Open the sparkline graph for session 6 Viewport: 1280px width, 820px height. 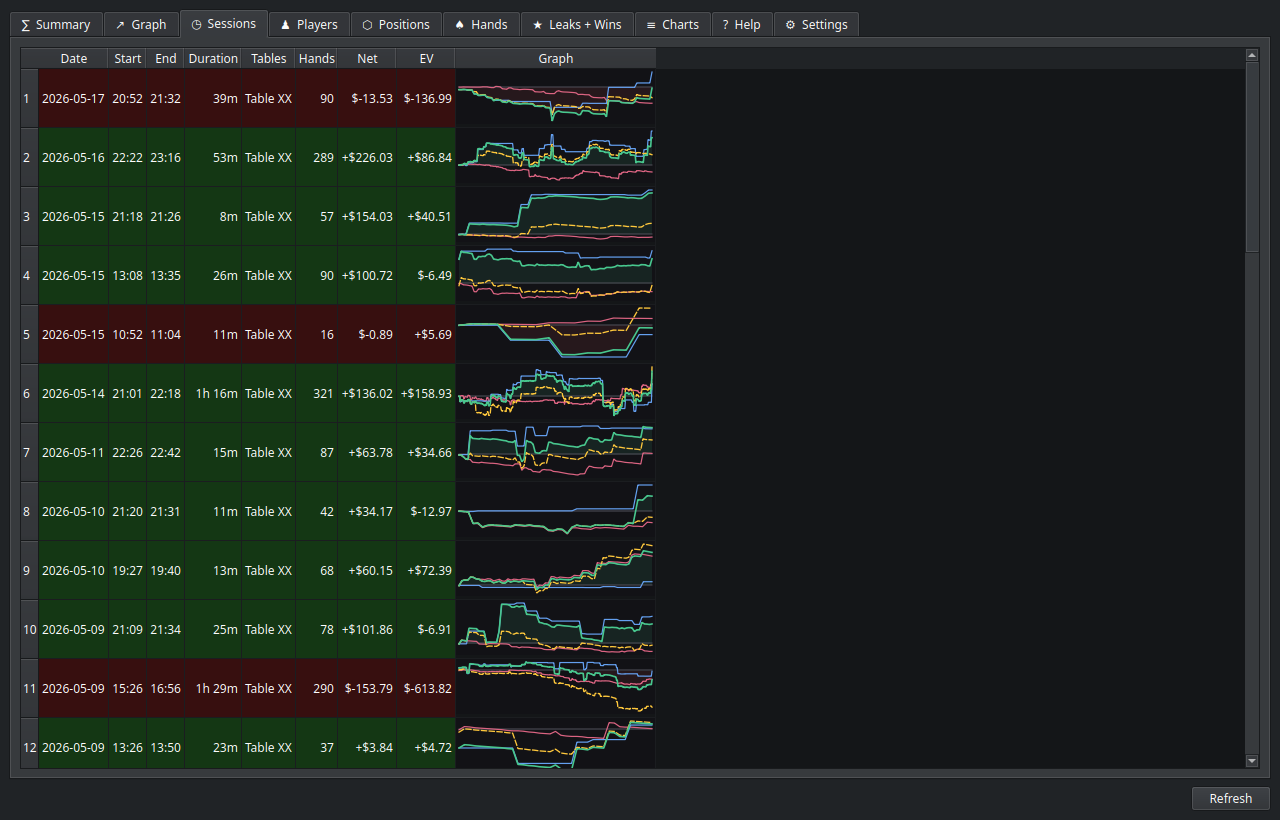pyautogui.click(x=556, y=393)
